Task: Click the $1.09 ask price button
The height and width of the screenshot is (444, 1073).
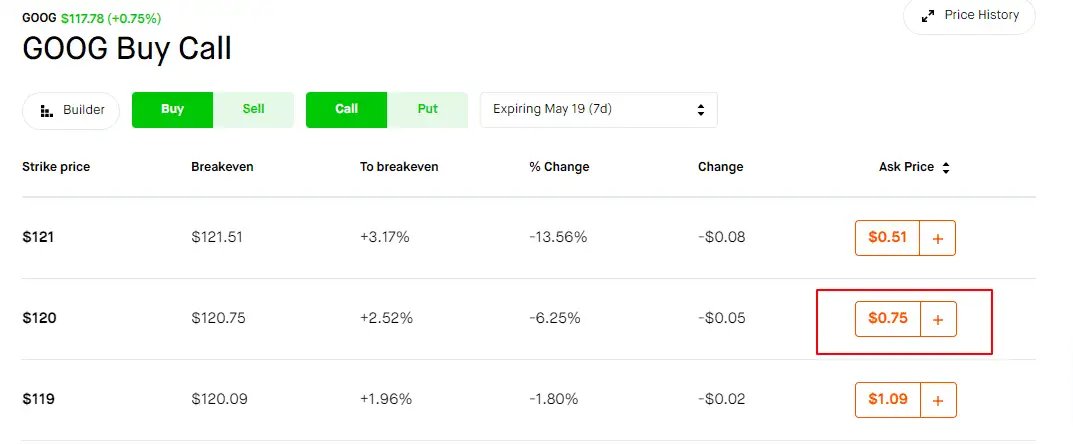Action: tap(888, 400)
